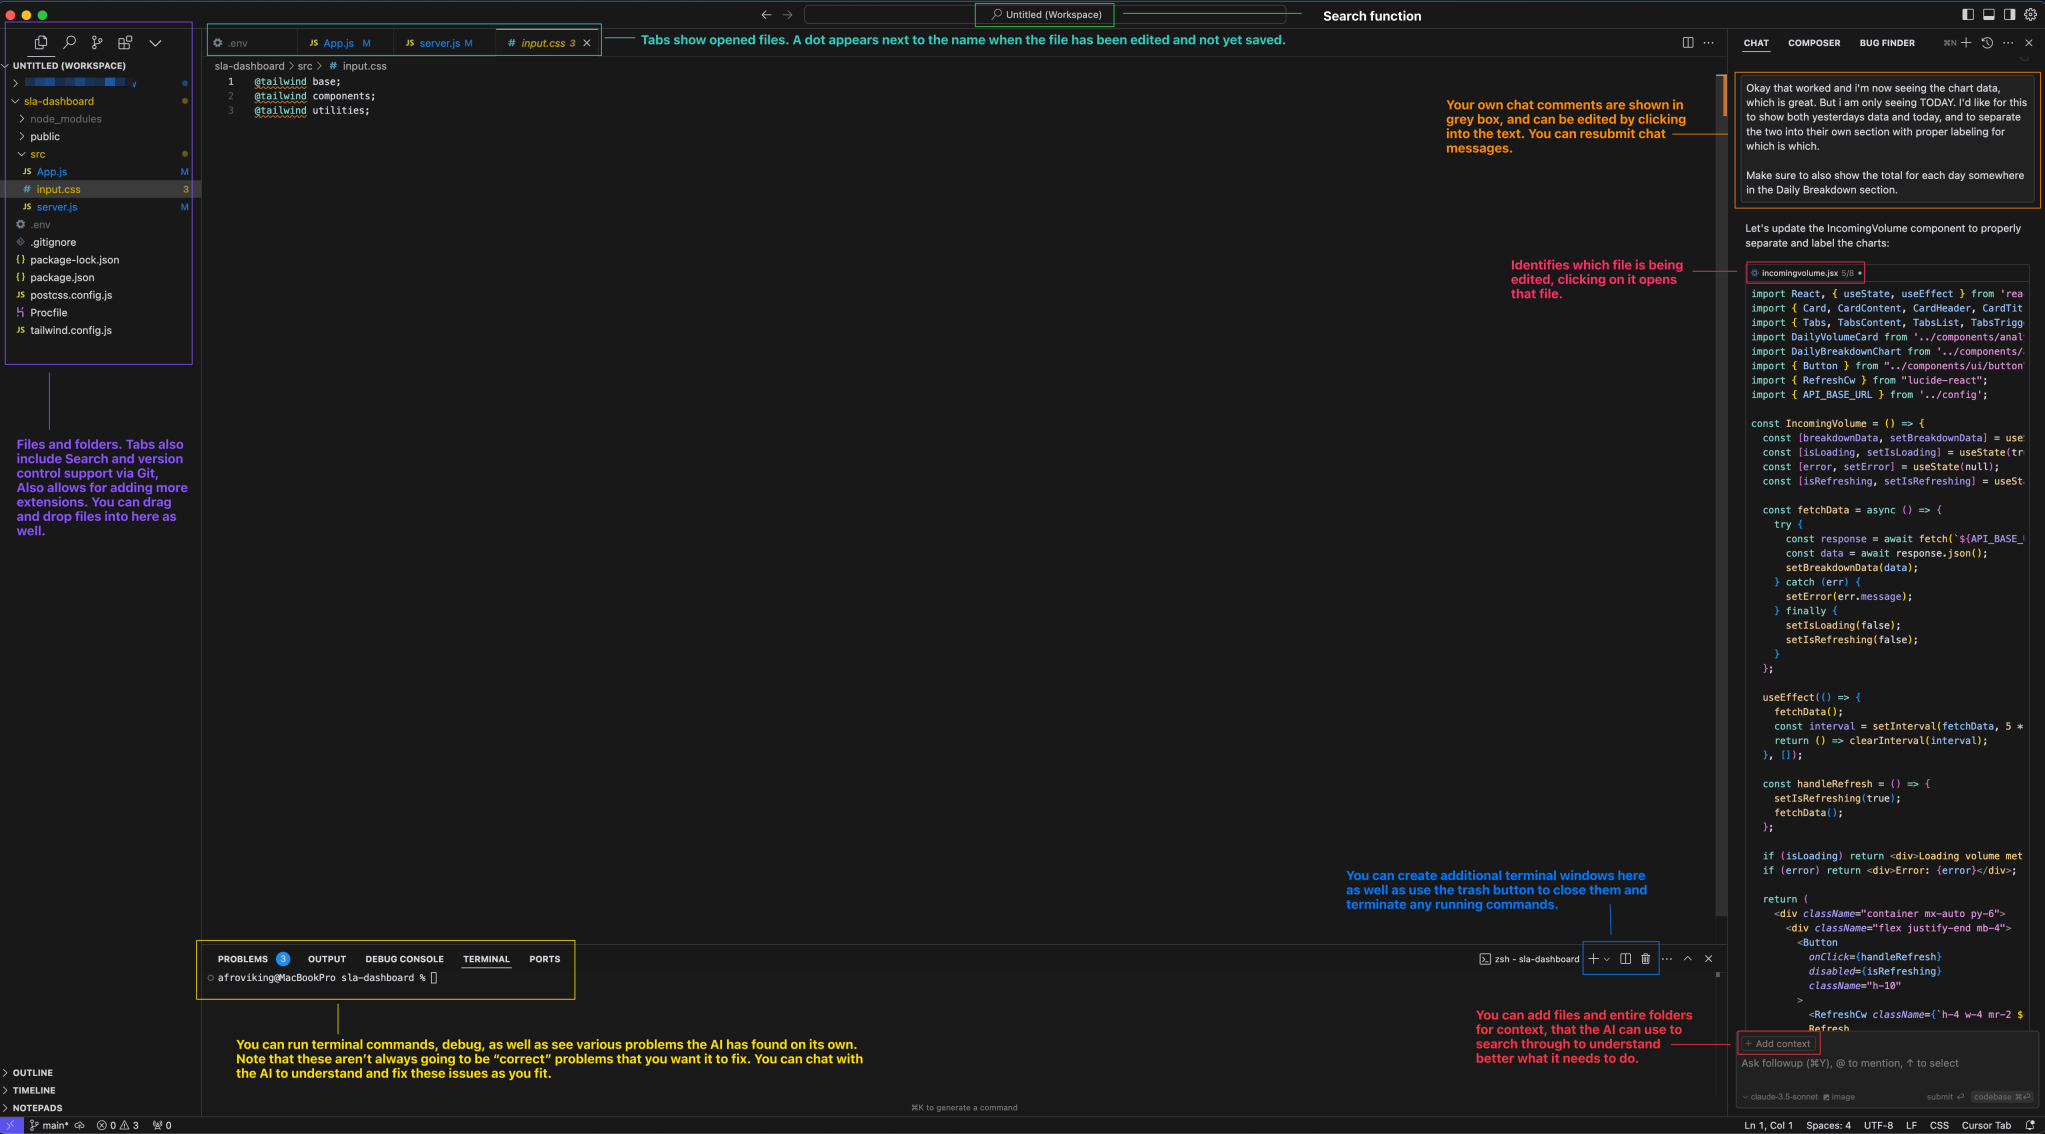The width and height of the screenshot is (2045, 1134).
Task: Start a new chat with plus icon
Action: (x=1966, y=43)
